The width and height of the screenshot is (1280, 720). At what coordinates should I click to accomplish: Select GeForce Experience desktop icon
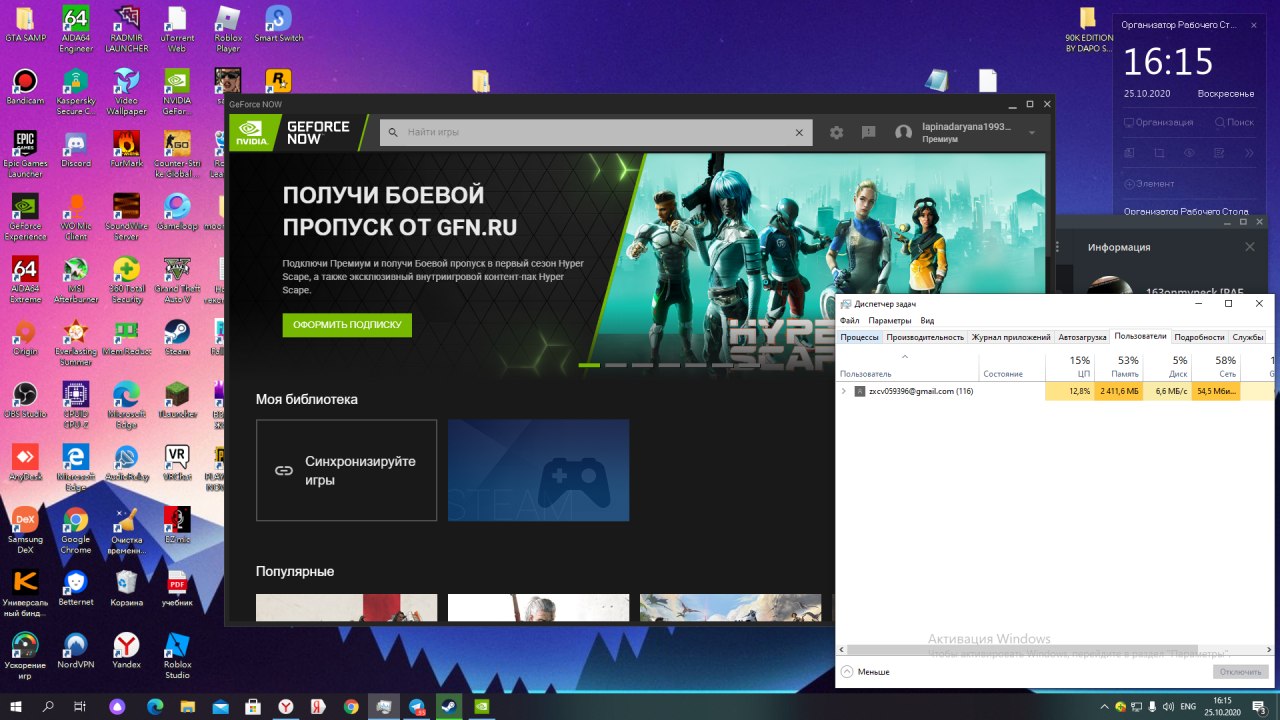tap(25, 217)
